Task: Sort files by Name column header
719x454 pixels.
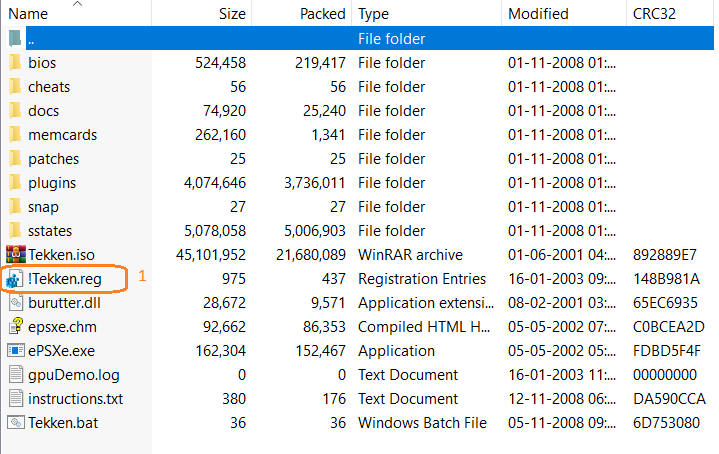Action: tap(28, 14)
